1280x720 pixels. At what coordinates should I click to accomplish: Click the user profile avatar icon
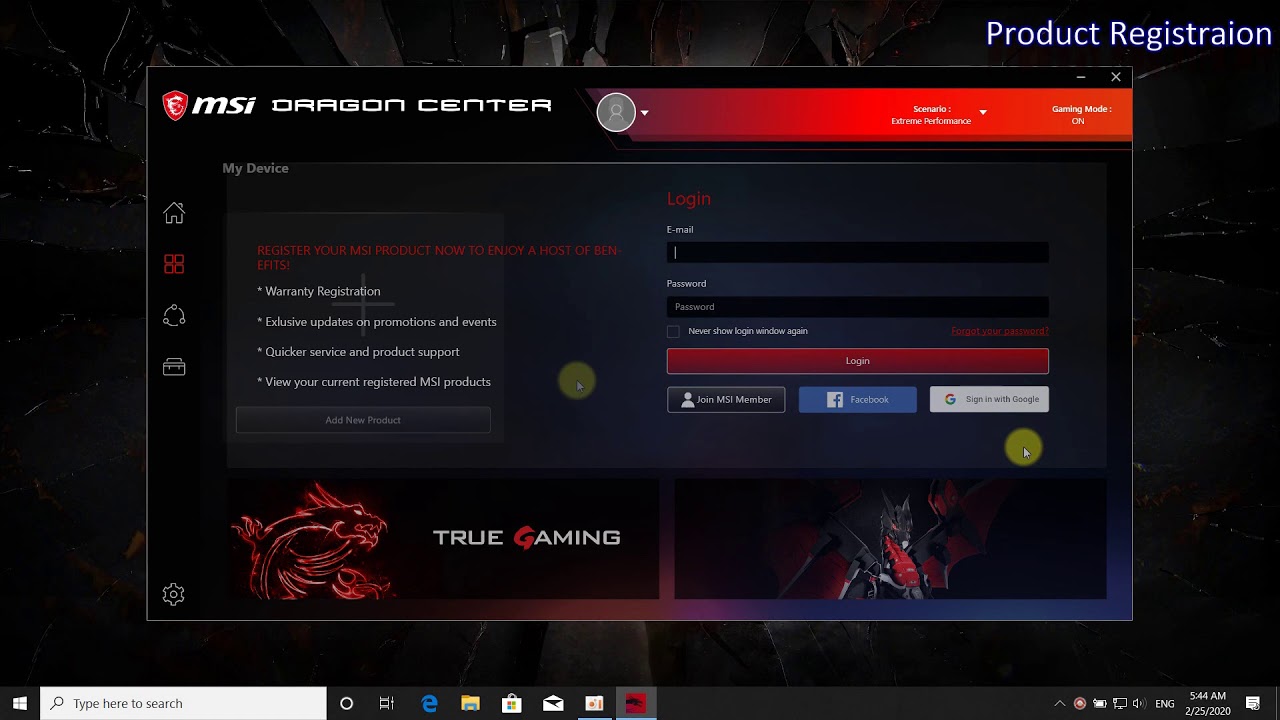616,112
